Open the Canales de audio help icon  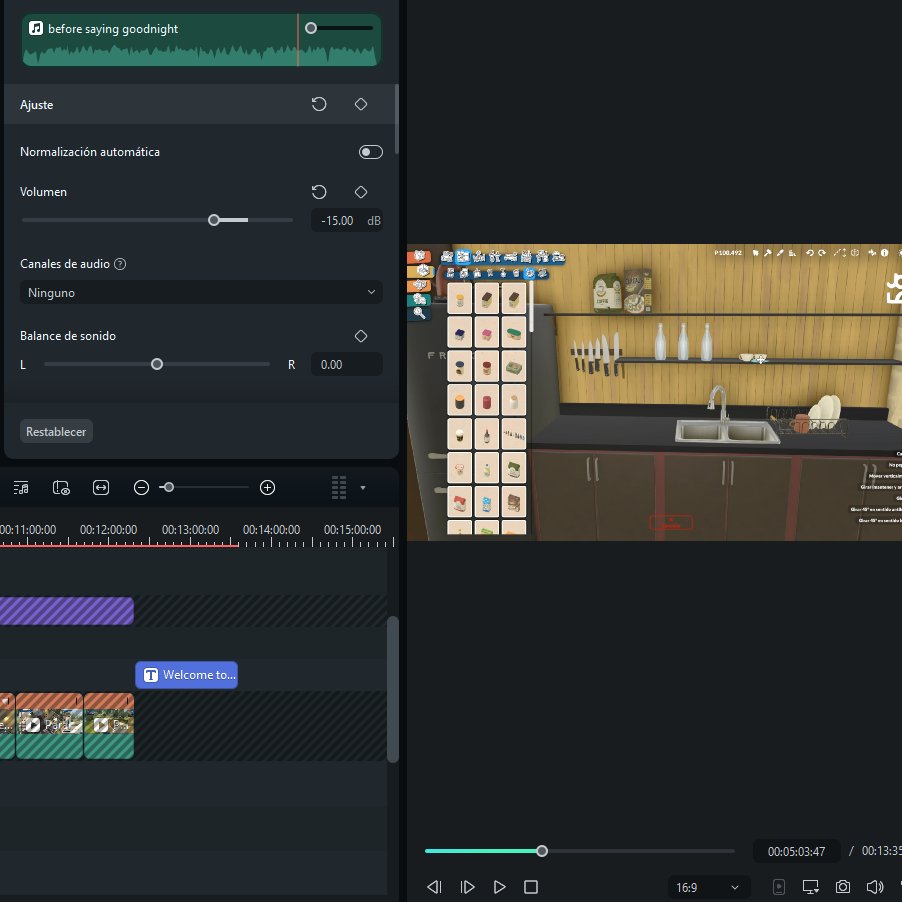point(120,264)
